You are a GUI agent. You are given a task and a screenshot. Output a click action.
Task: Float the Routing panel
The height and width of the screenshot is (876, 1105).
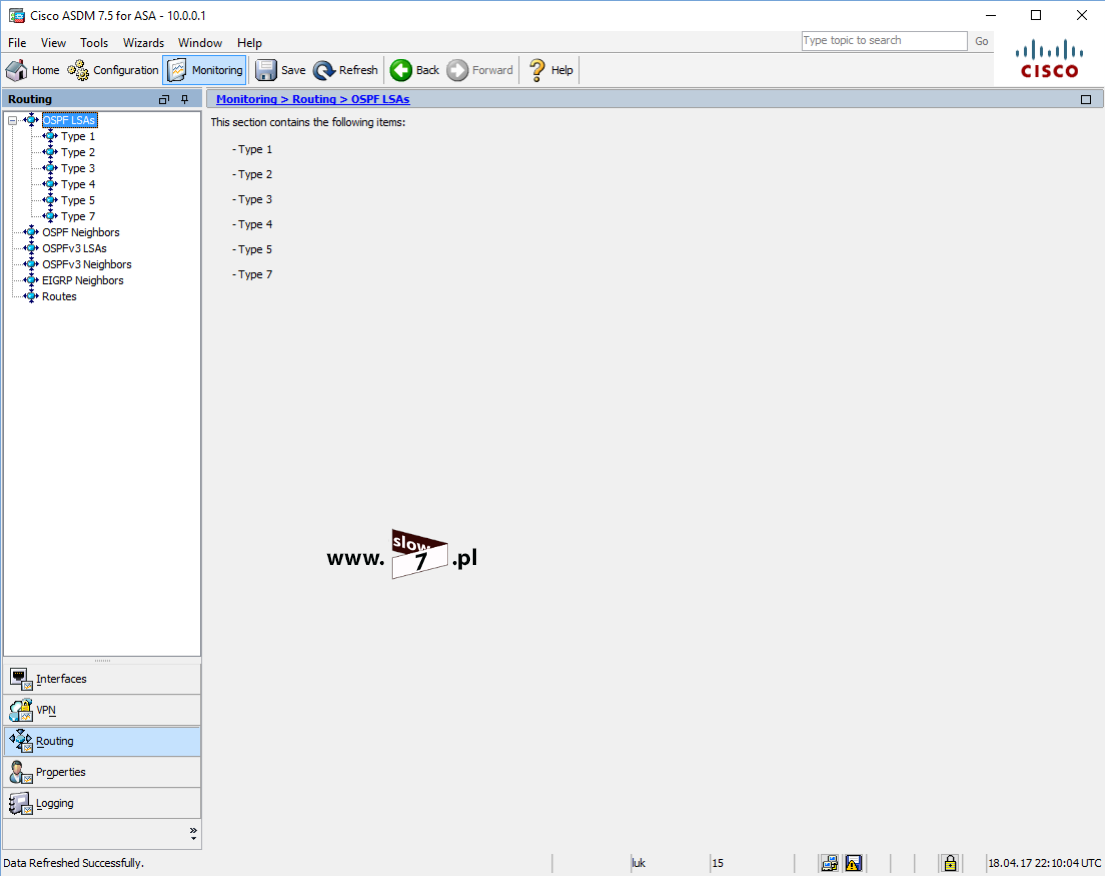point(164,99)
